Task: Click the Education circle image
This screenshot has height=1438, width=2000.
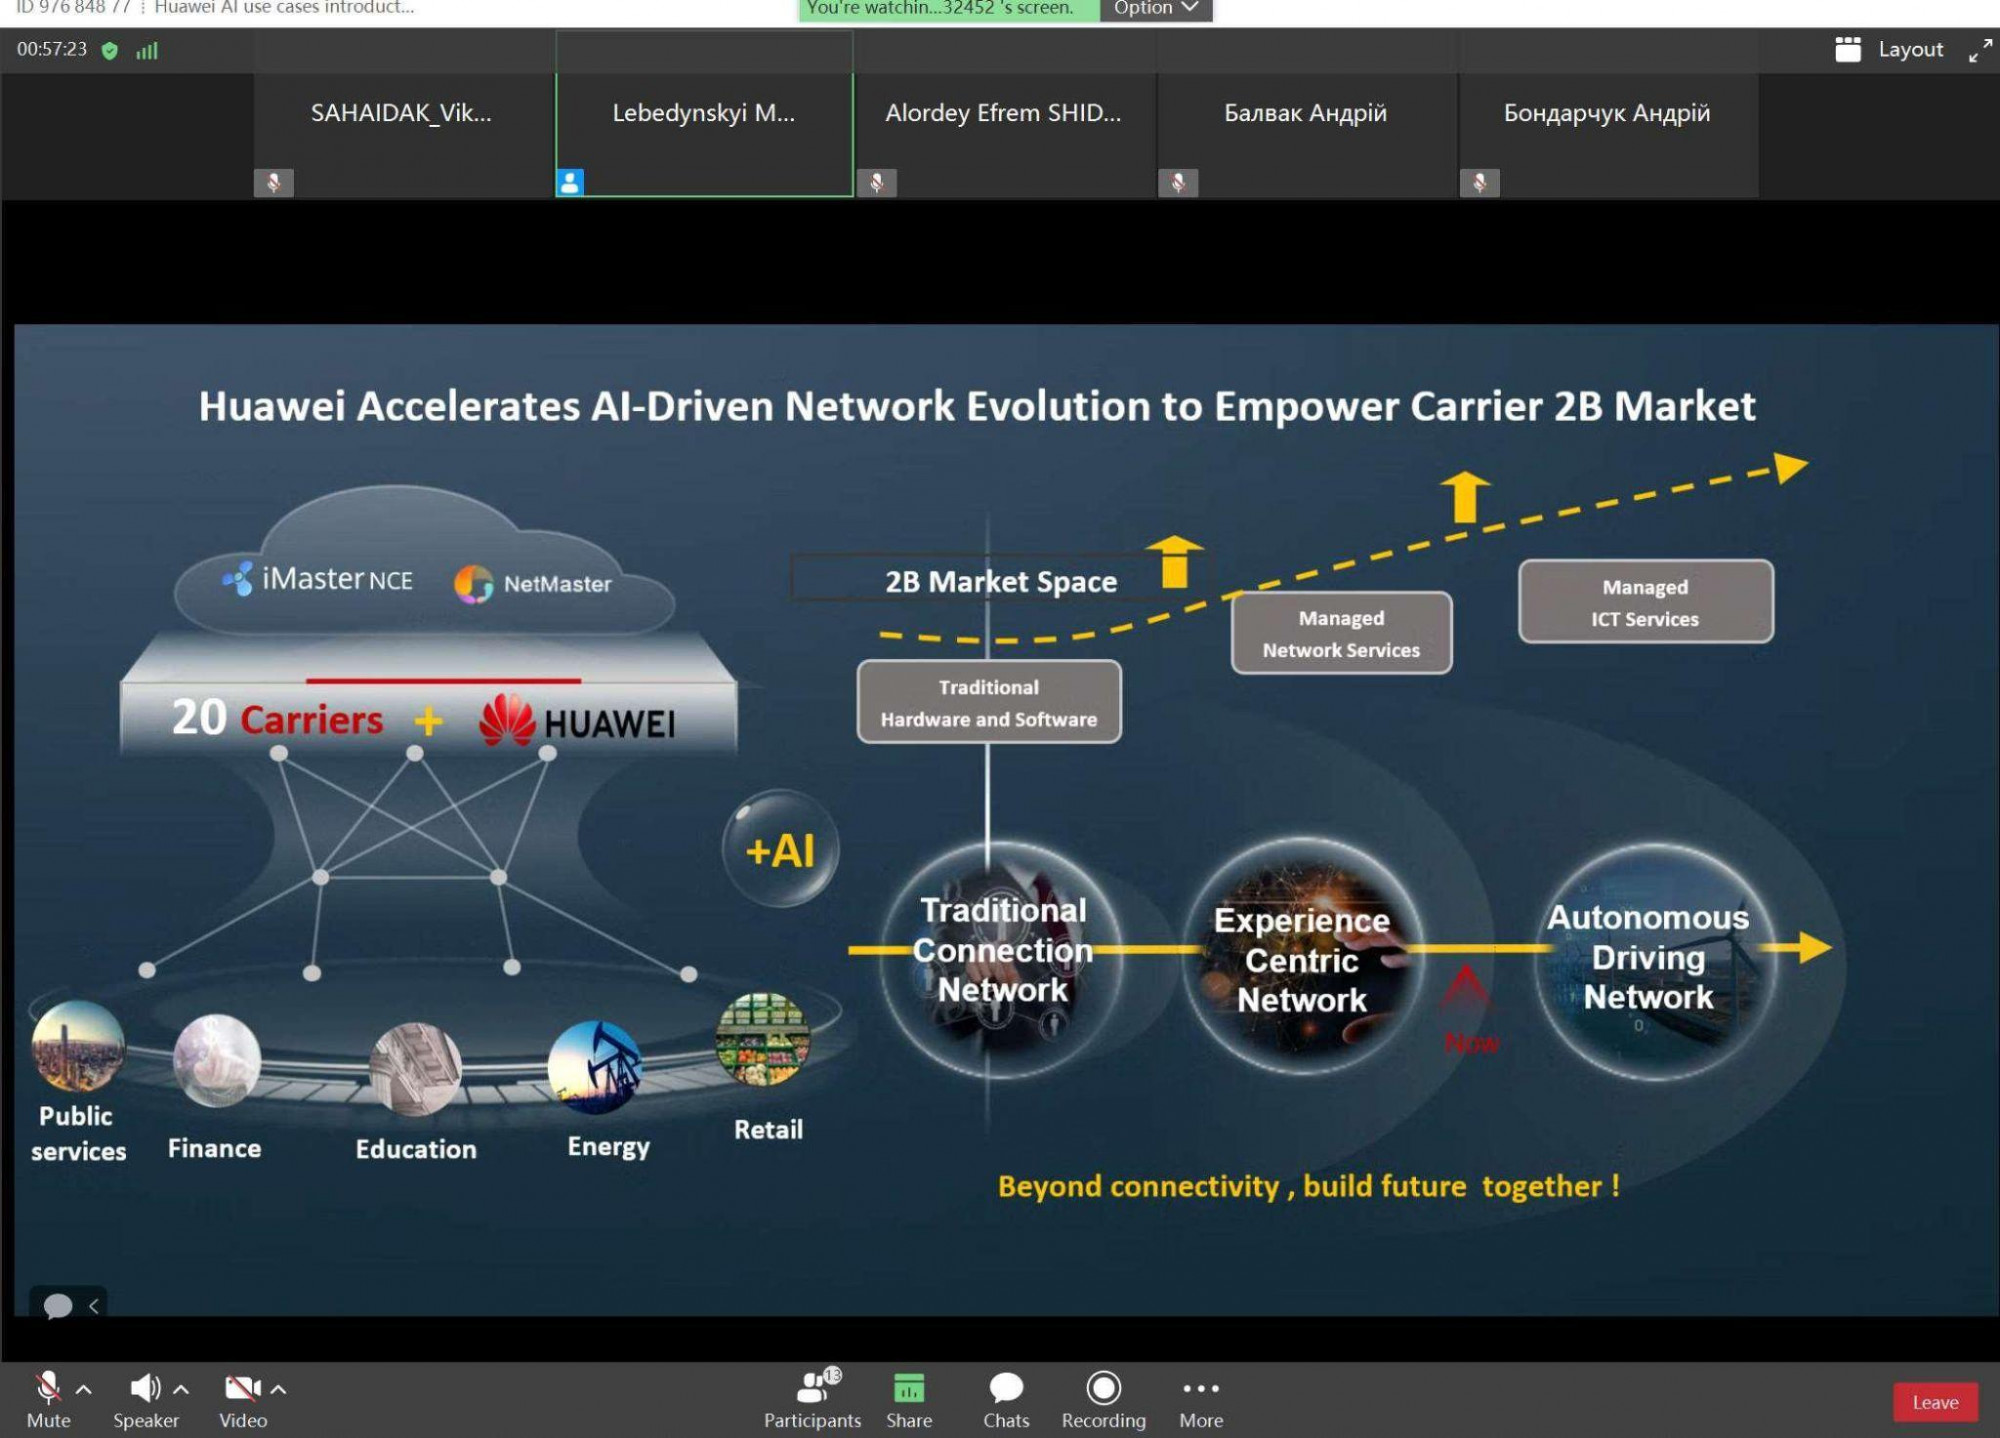Action: (415, 1069)
